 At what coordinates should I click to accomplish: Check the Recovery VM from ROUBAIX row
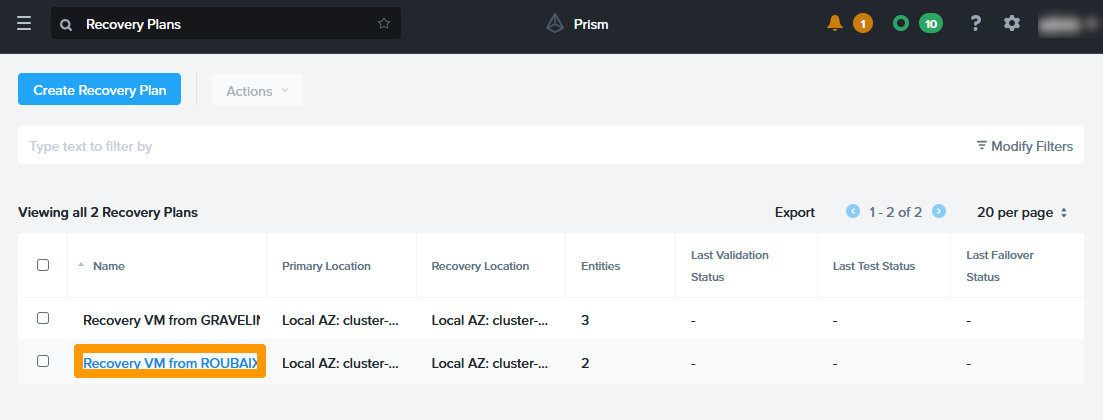click(43, 361)
